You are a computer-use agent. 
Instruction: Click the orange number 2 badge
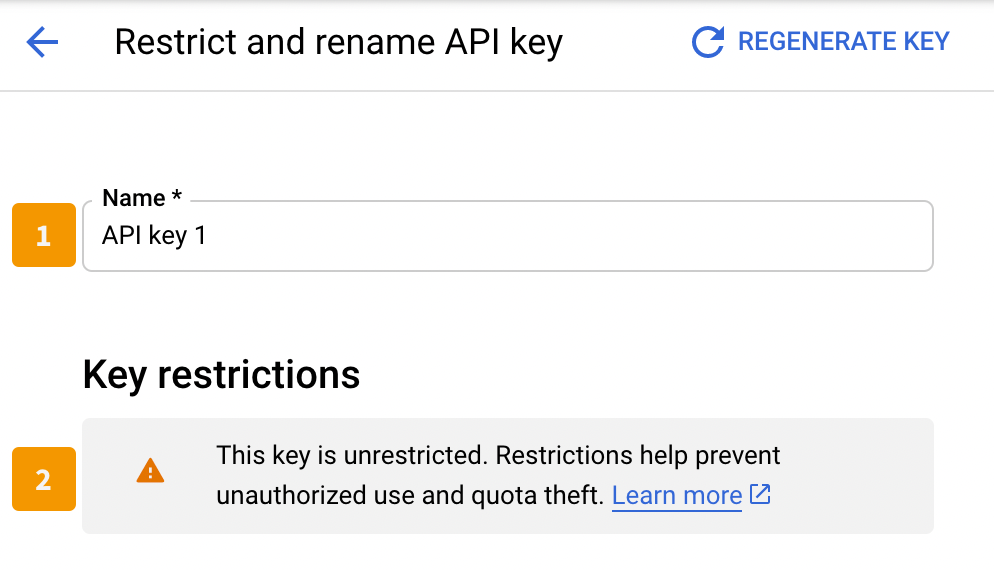click(x=44, y=479)
